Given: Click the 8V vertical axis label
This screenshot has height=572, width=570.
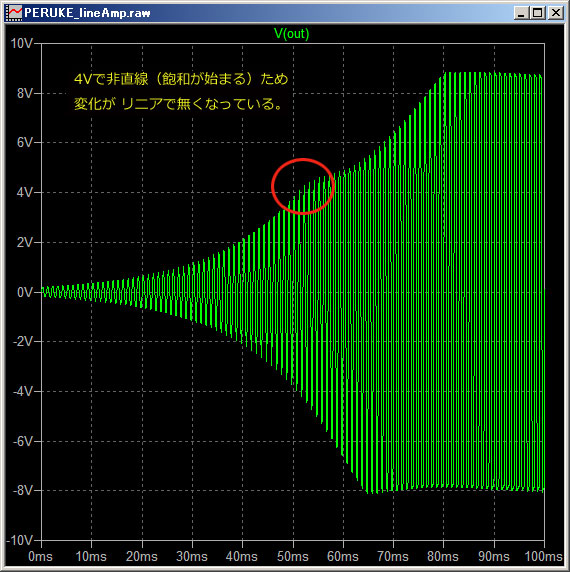Looking at the screenshot, I should (x=24, y=93).
